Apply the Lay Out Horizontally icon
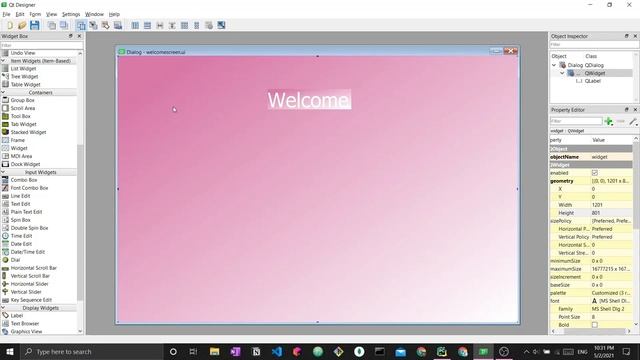Image resolution: width=640 pixels, height=360 pixels. [135, 25]
